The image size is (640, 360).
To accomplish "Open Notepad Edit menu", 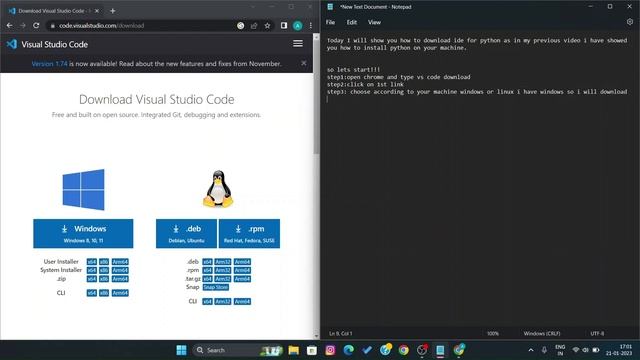I will (351, 22).
